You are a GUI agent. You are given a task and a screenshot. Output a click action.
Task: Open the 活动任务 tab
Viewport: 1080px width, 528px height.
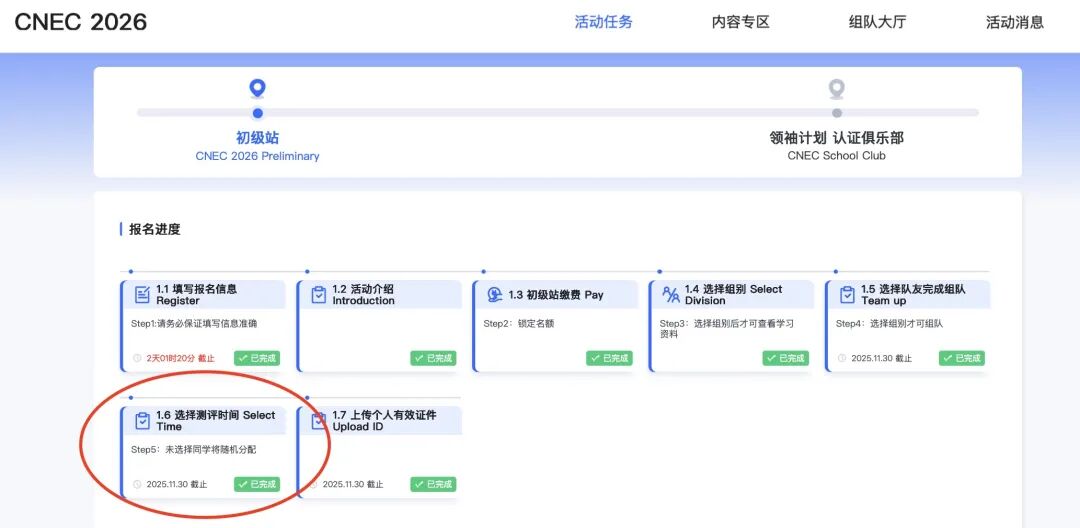[603, 22]
